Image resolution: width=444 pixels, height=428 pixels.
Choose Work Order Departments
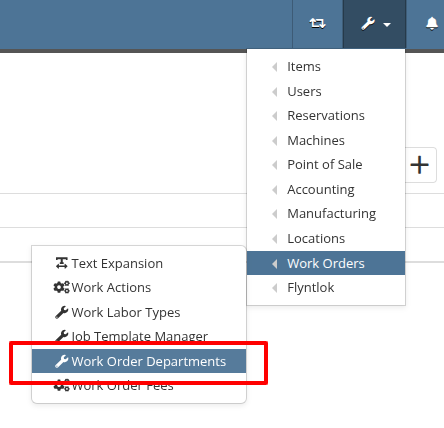point(139,361)
